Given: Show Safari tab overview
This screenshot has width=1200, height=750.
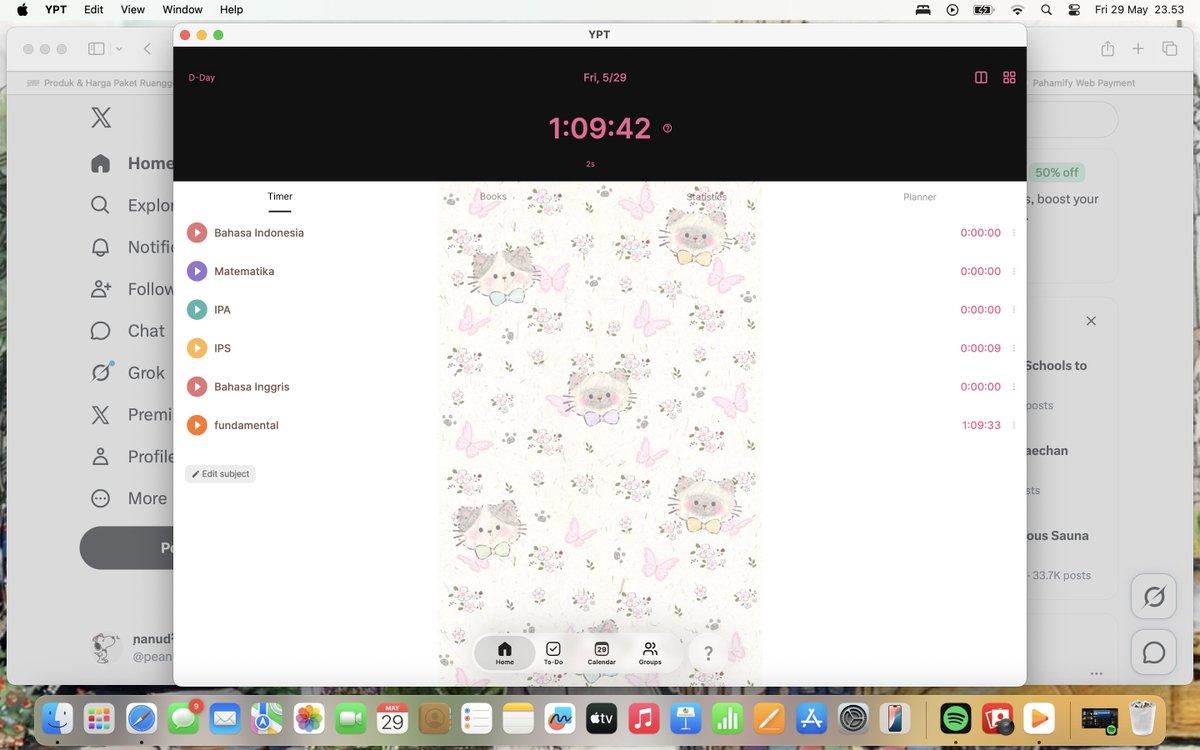Looking at the screenshot, I should (x=1169, y=48).
